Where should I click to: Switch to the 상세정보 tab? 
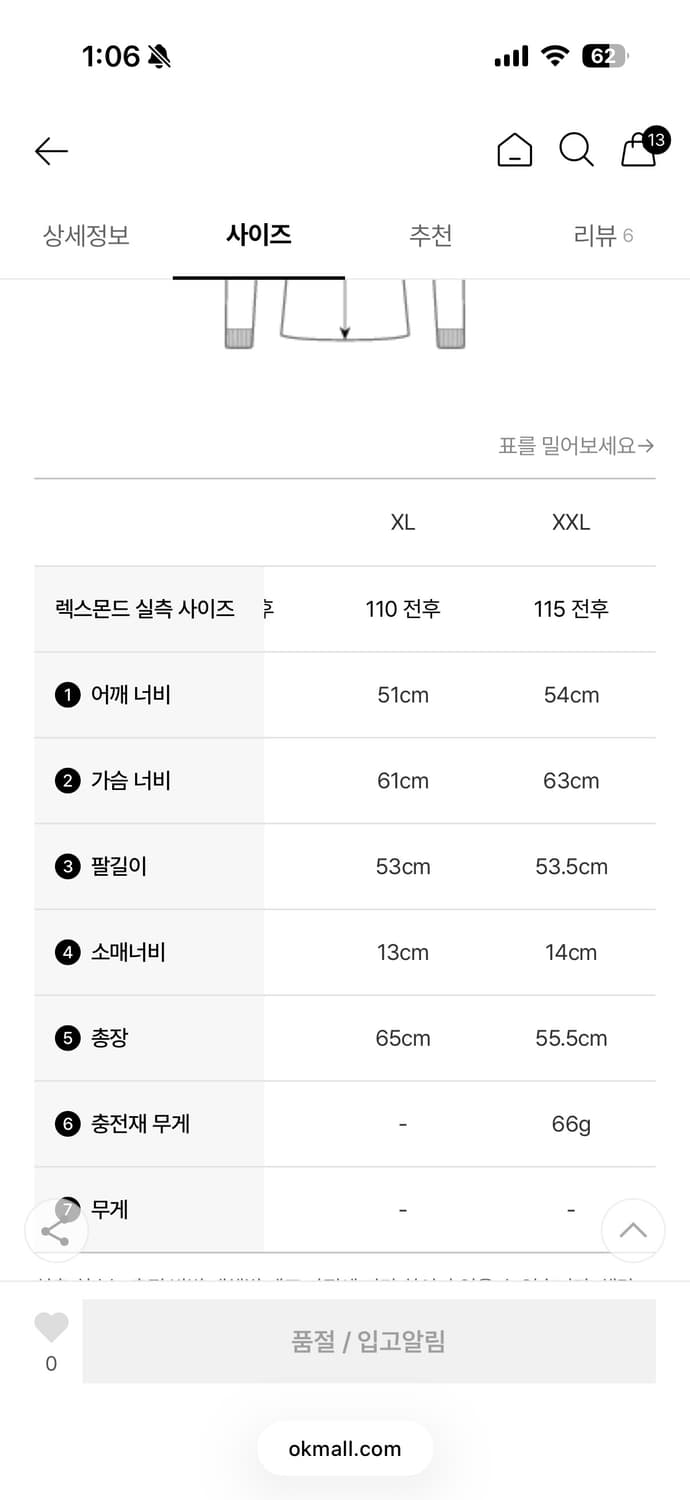(x=85, y=235)
